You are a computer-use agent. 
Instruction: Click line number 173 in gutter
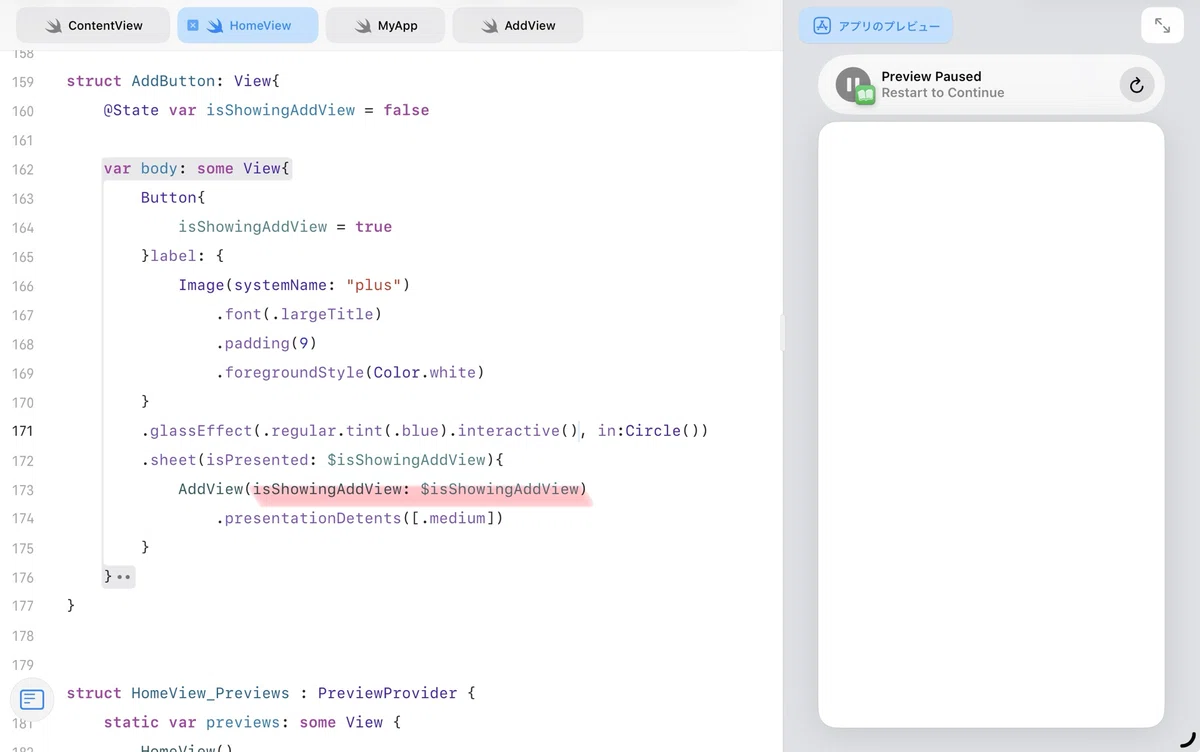tap(22, 490)
